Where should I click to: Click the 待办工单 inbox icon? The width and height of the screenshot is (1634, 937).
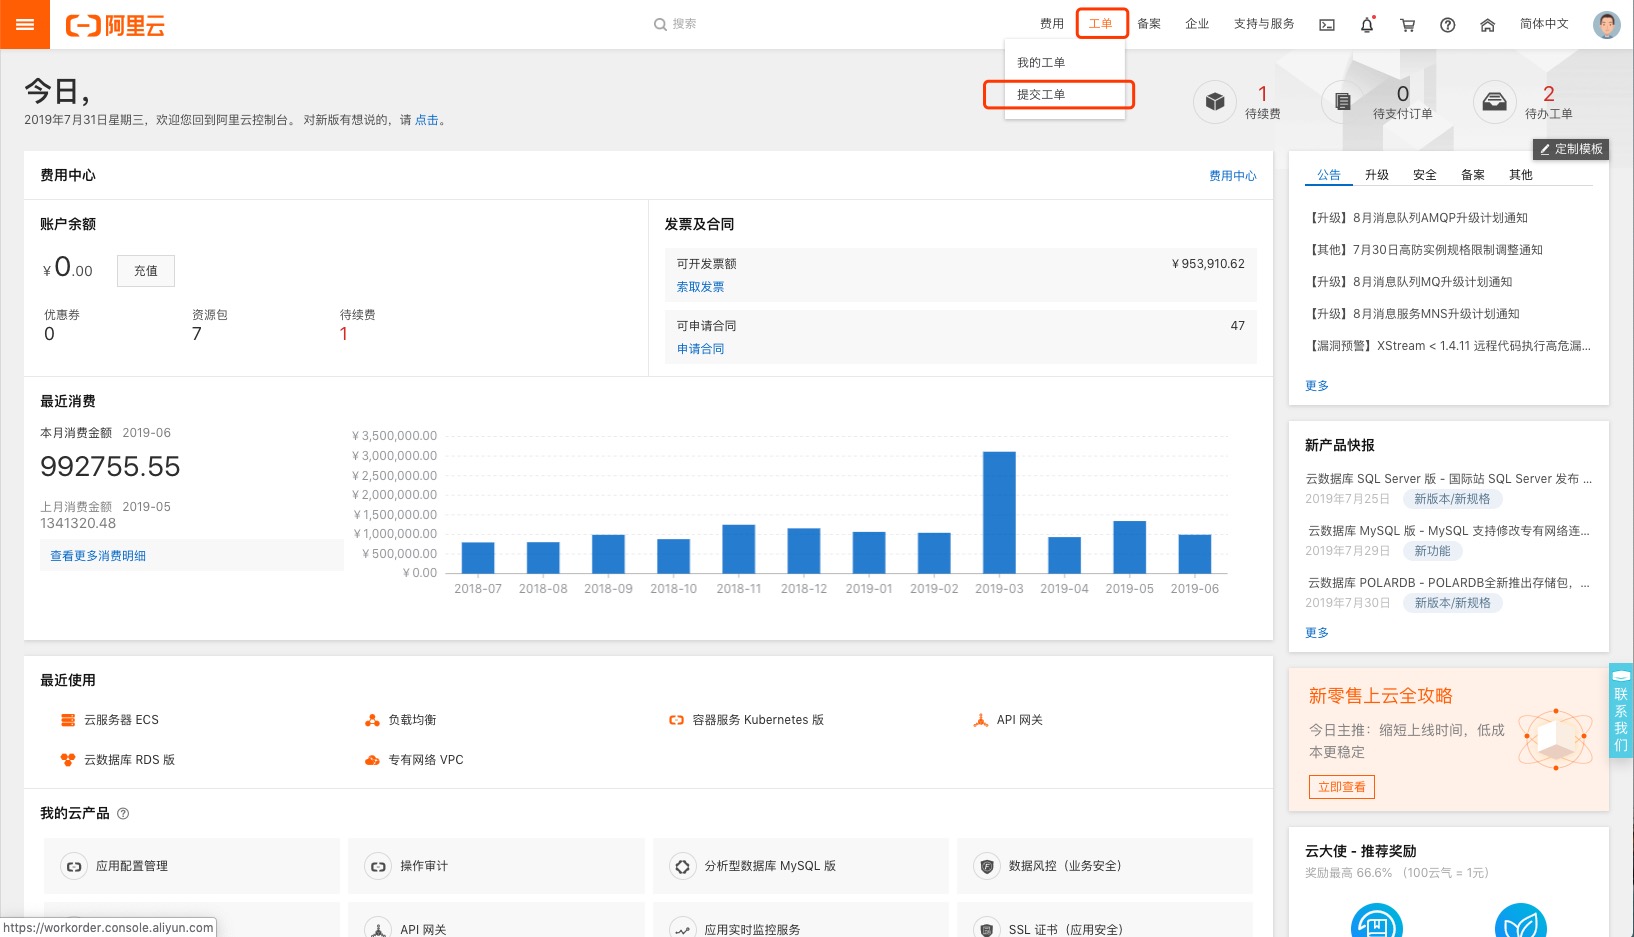tap(1495, 101)
